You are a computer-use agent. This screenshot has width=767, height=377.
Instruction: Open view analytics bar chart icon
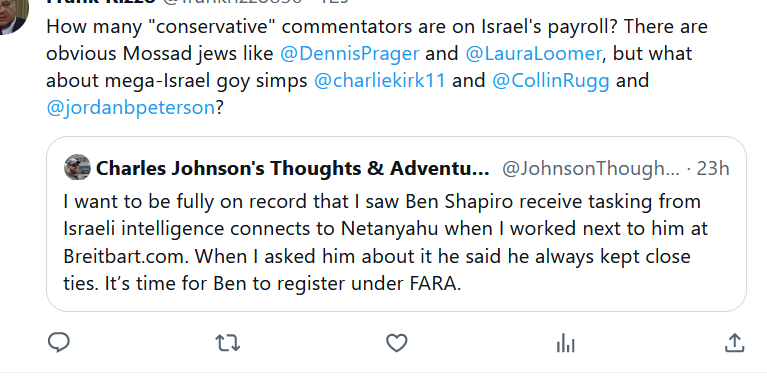click(565, 343)
